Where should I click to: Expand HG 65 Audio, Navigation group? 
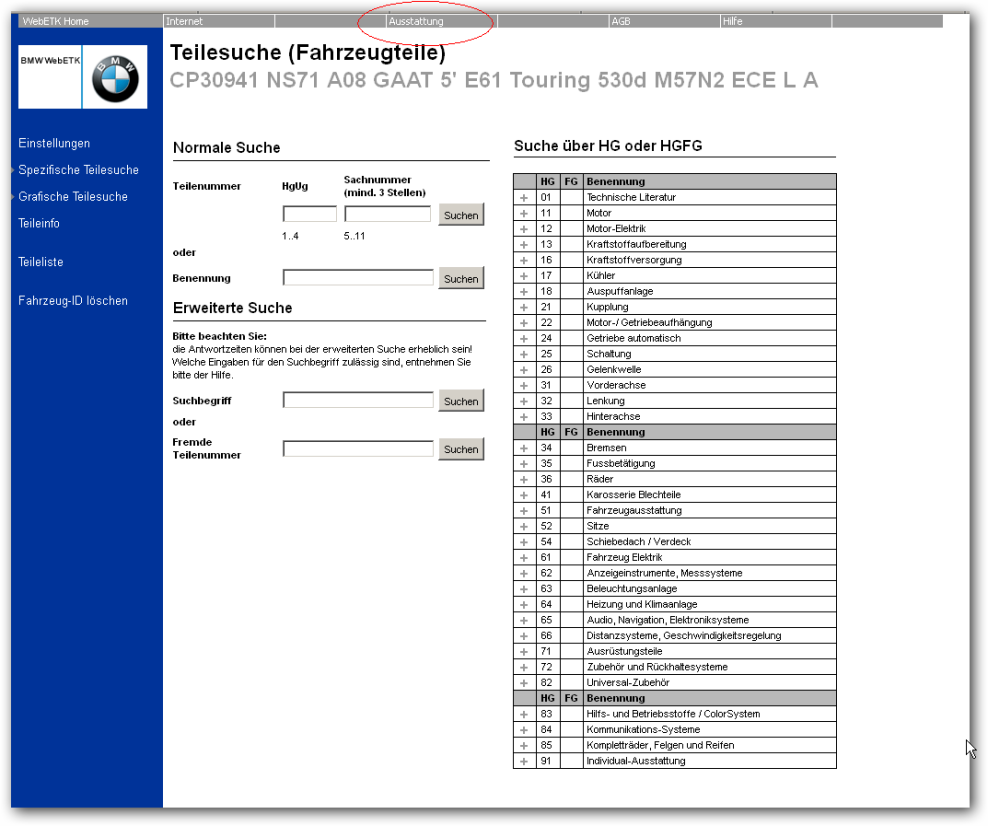tap(524, 621)
